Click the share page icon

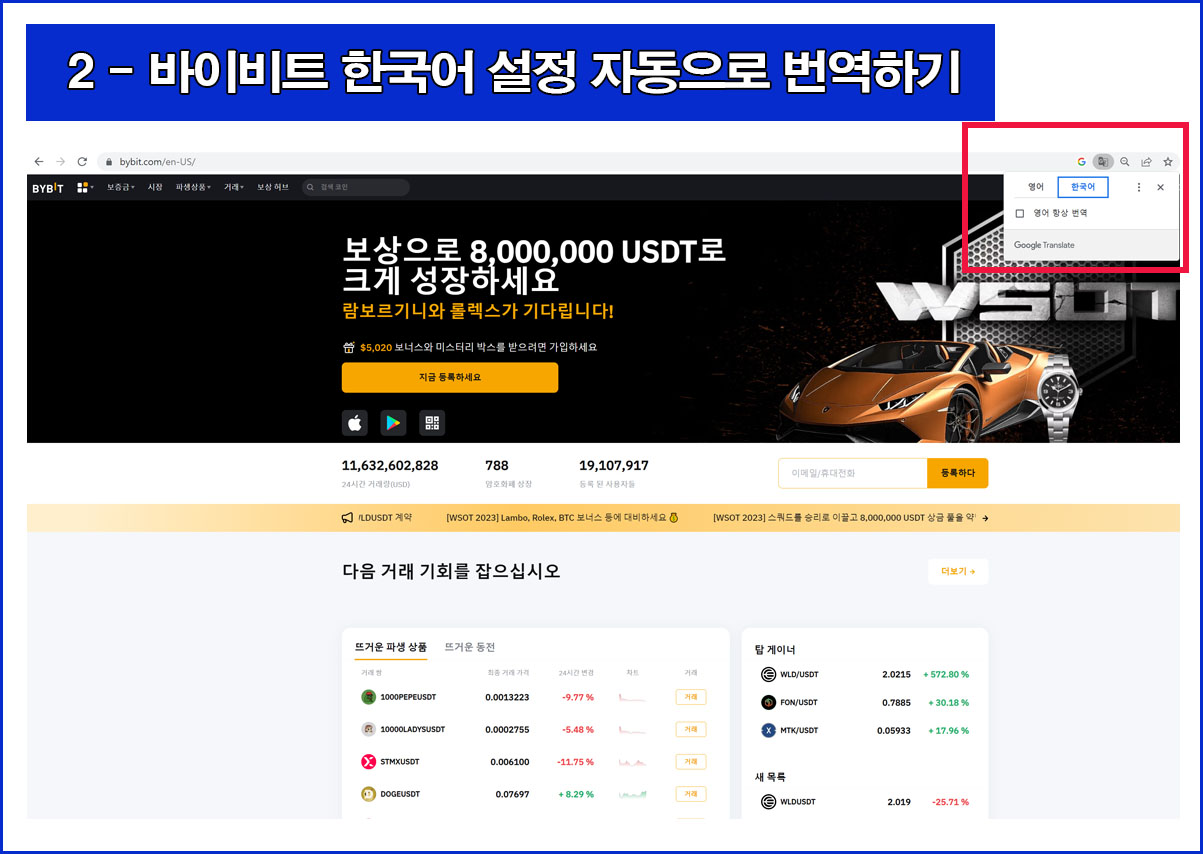pos(1146,161)
